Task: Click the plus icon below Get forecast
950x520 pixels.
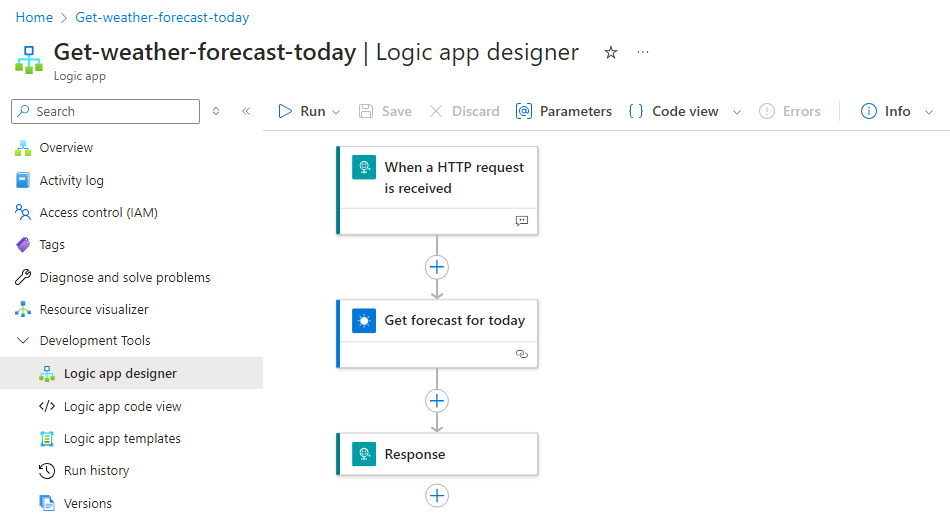Action: tap(437, 401)
